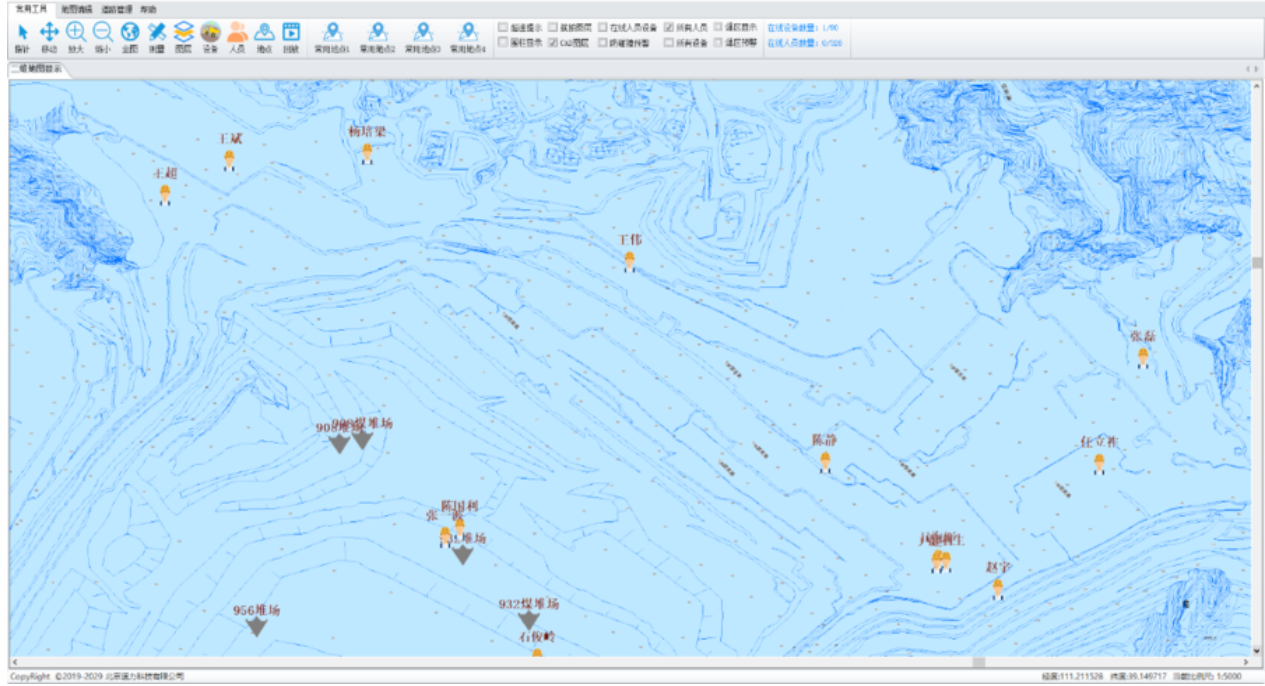
Task: Click vertical scrollbar down arrow
Action: tap(1257, 651)
